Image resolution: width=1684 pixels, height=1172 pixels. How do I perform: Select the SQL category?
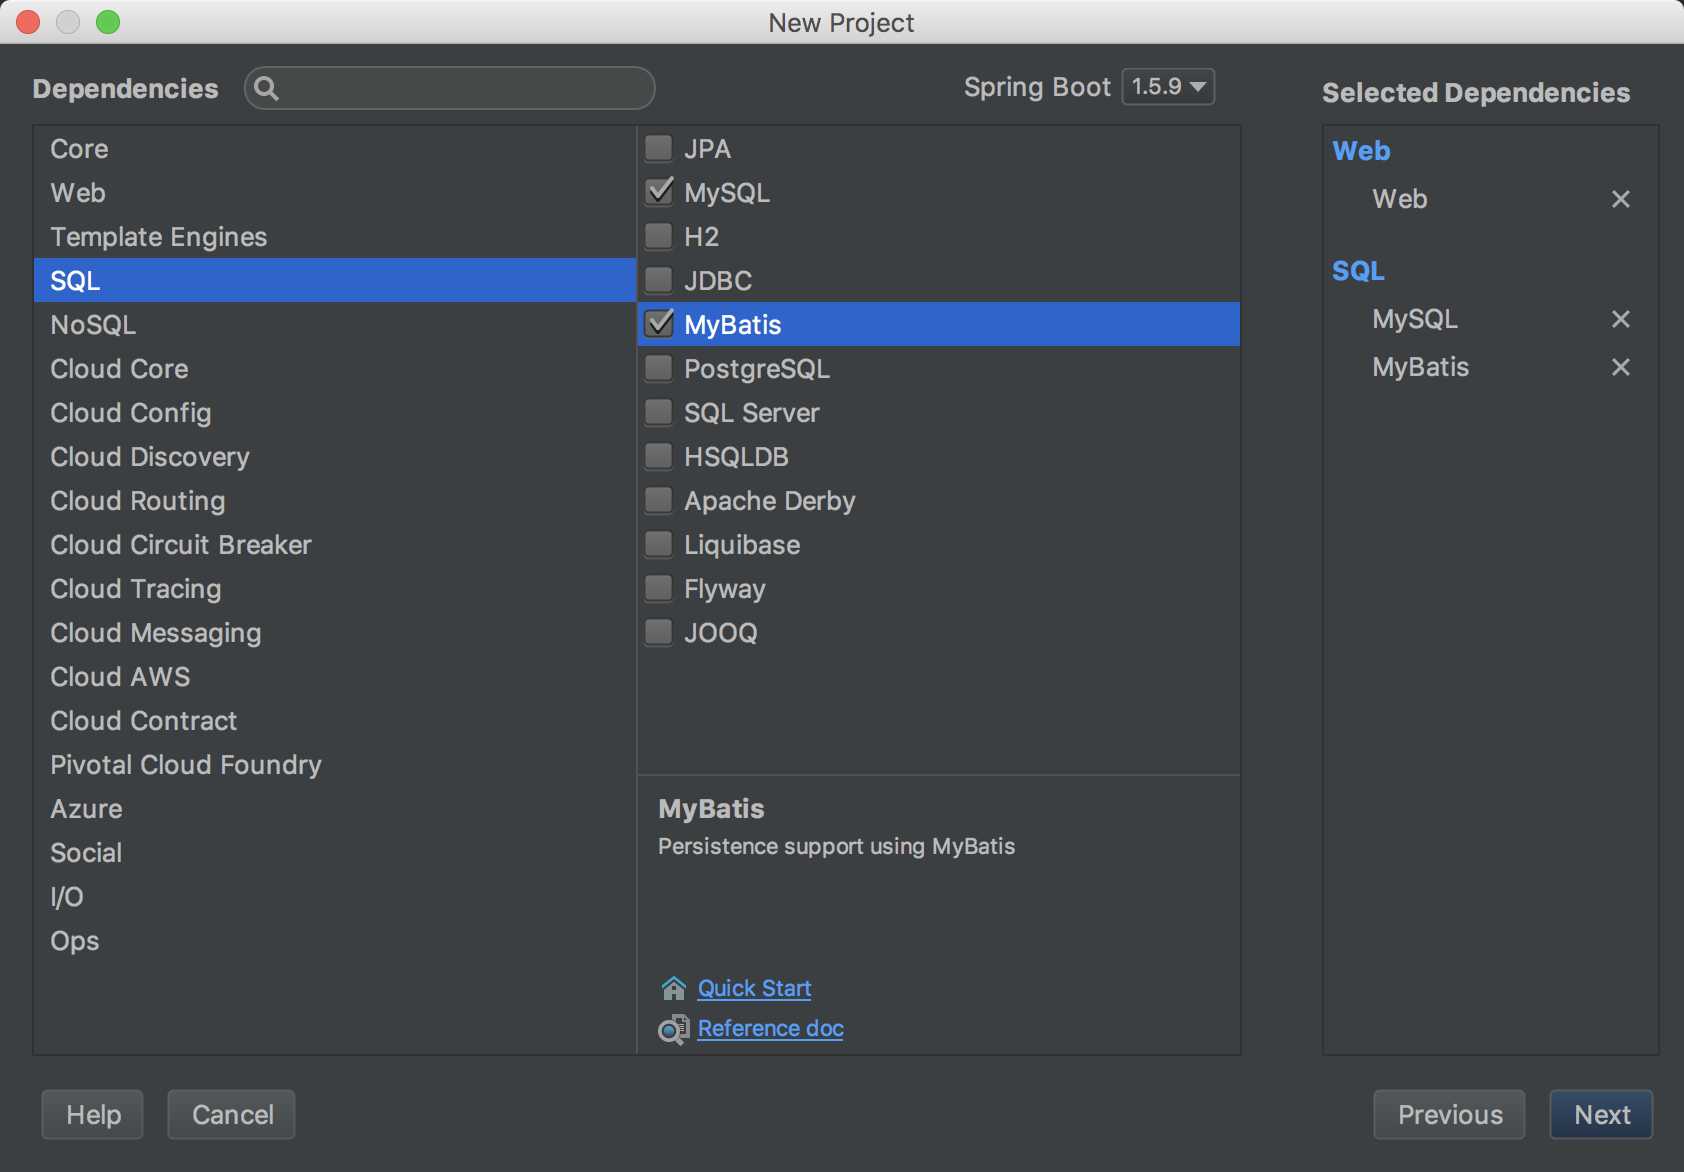coord(335,280)
